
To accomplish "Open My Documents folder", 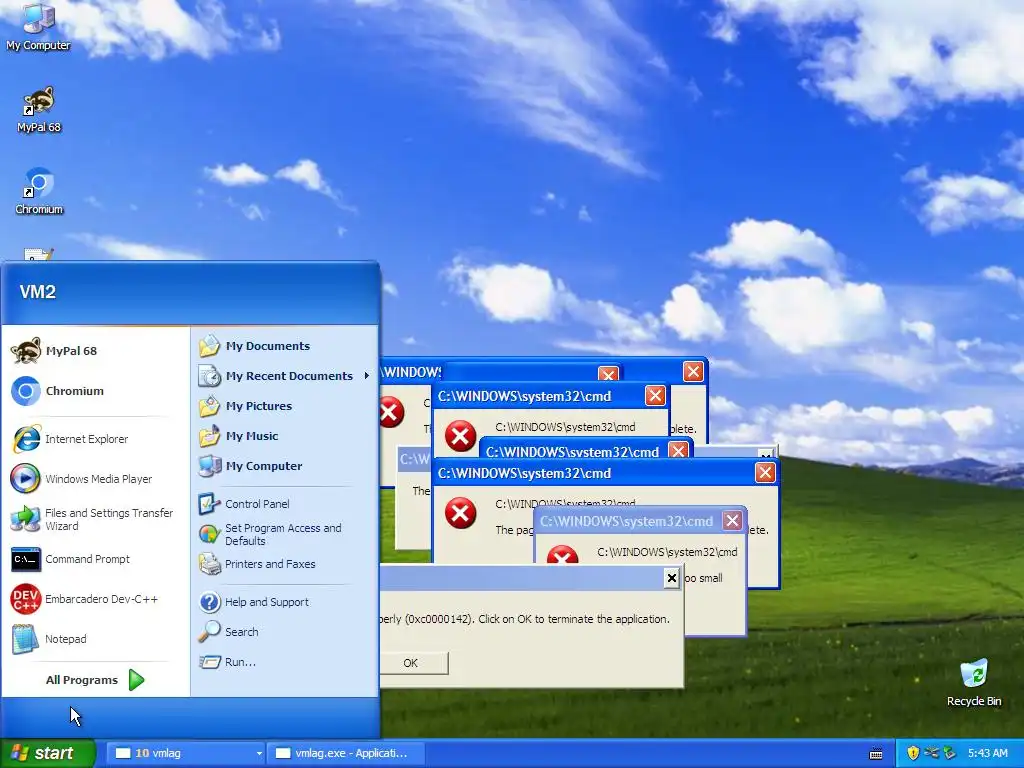I will coord(284,345).
